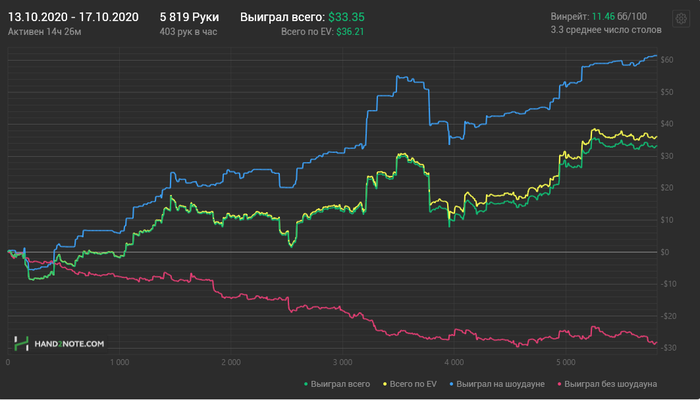Image resolution: width=700 pixels, height=400 pixels.
Task: Click the Hand2Note logo icon
Action: 21,343
